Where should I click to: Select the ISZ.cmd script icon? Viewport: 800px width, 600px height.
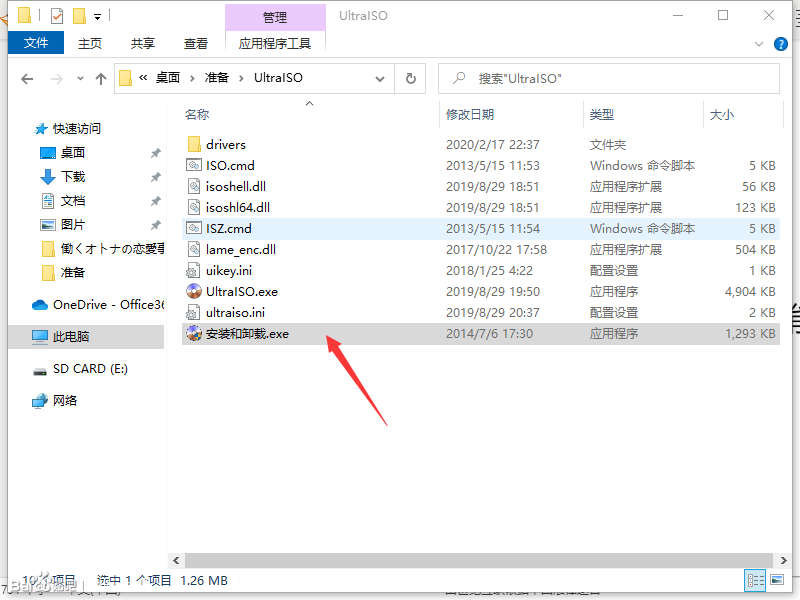click(x=194, y=228)
